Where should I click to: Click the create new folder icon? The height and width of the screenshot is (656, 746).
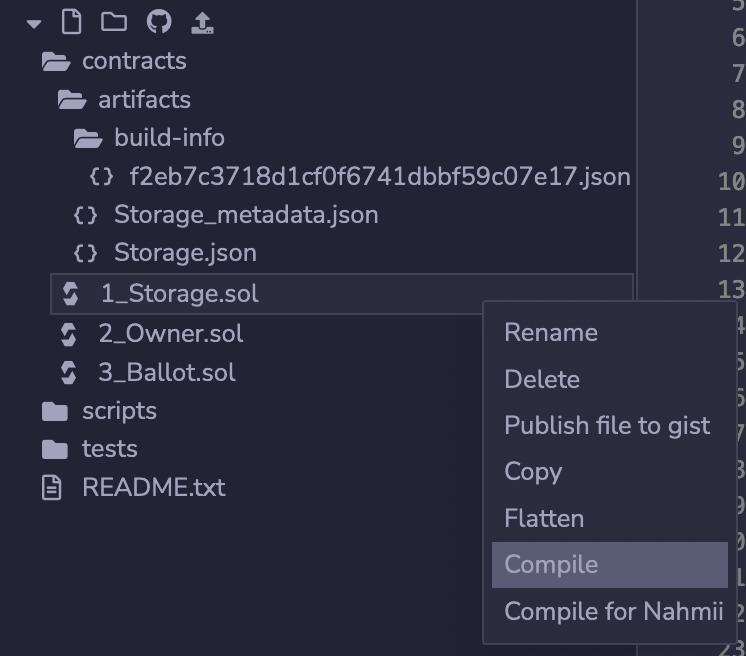[114, 22]
